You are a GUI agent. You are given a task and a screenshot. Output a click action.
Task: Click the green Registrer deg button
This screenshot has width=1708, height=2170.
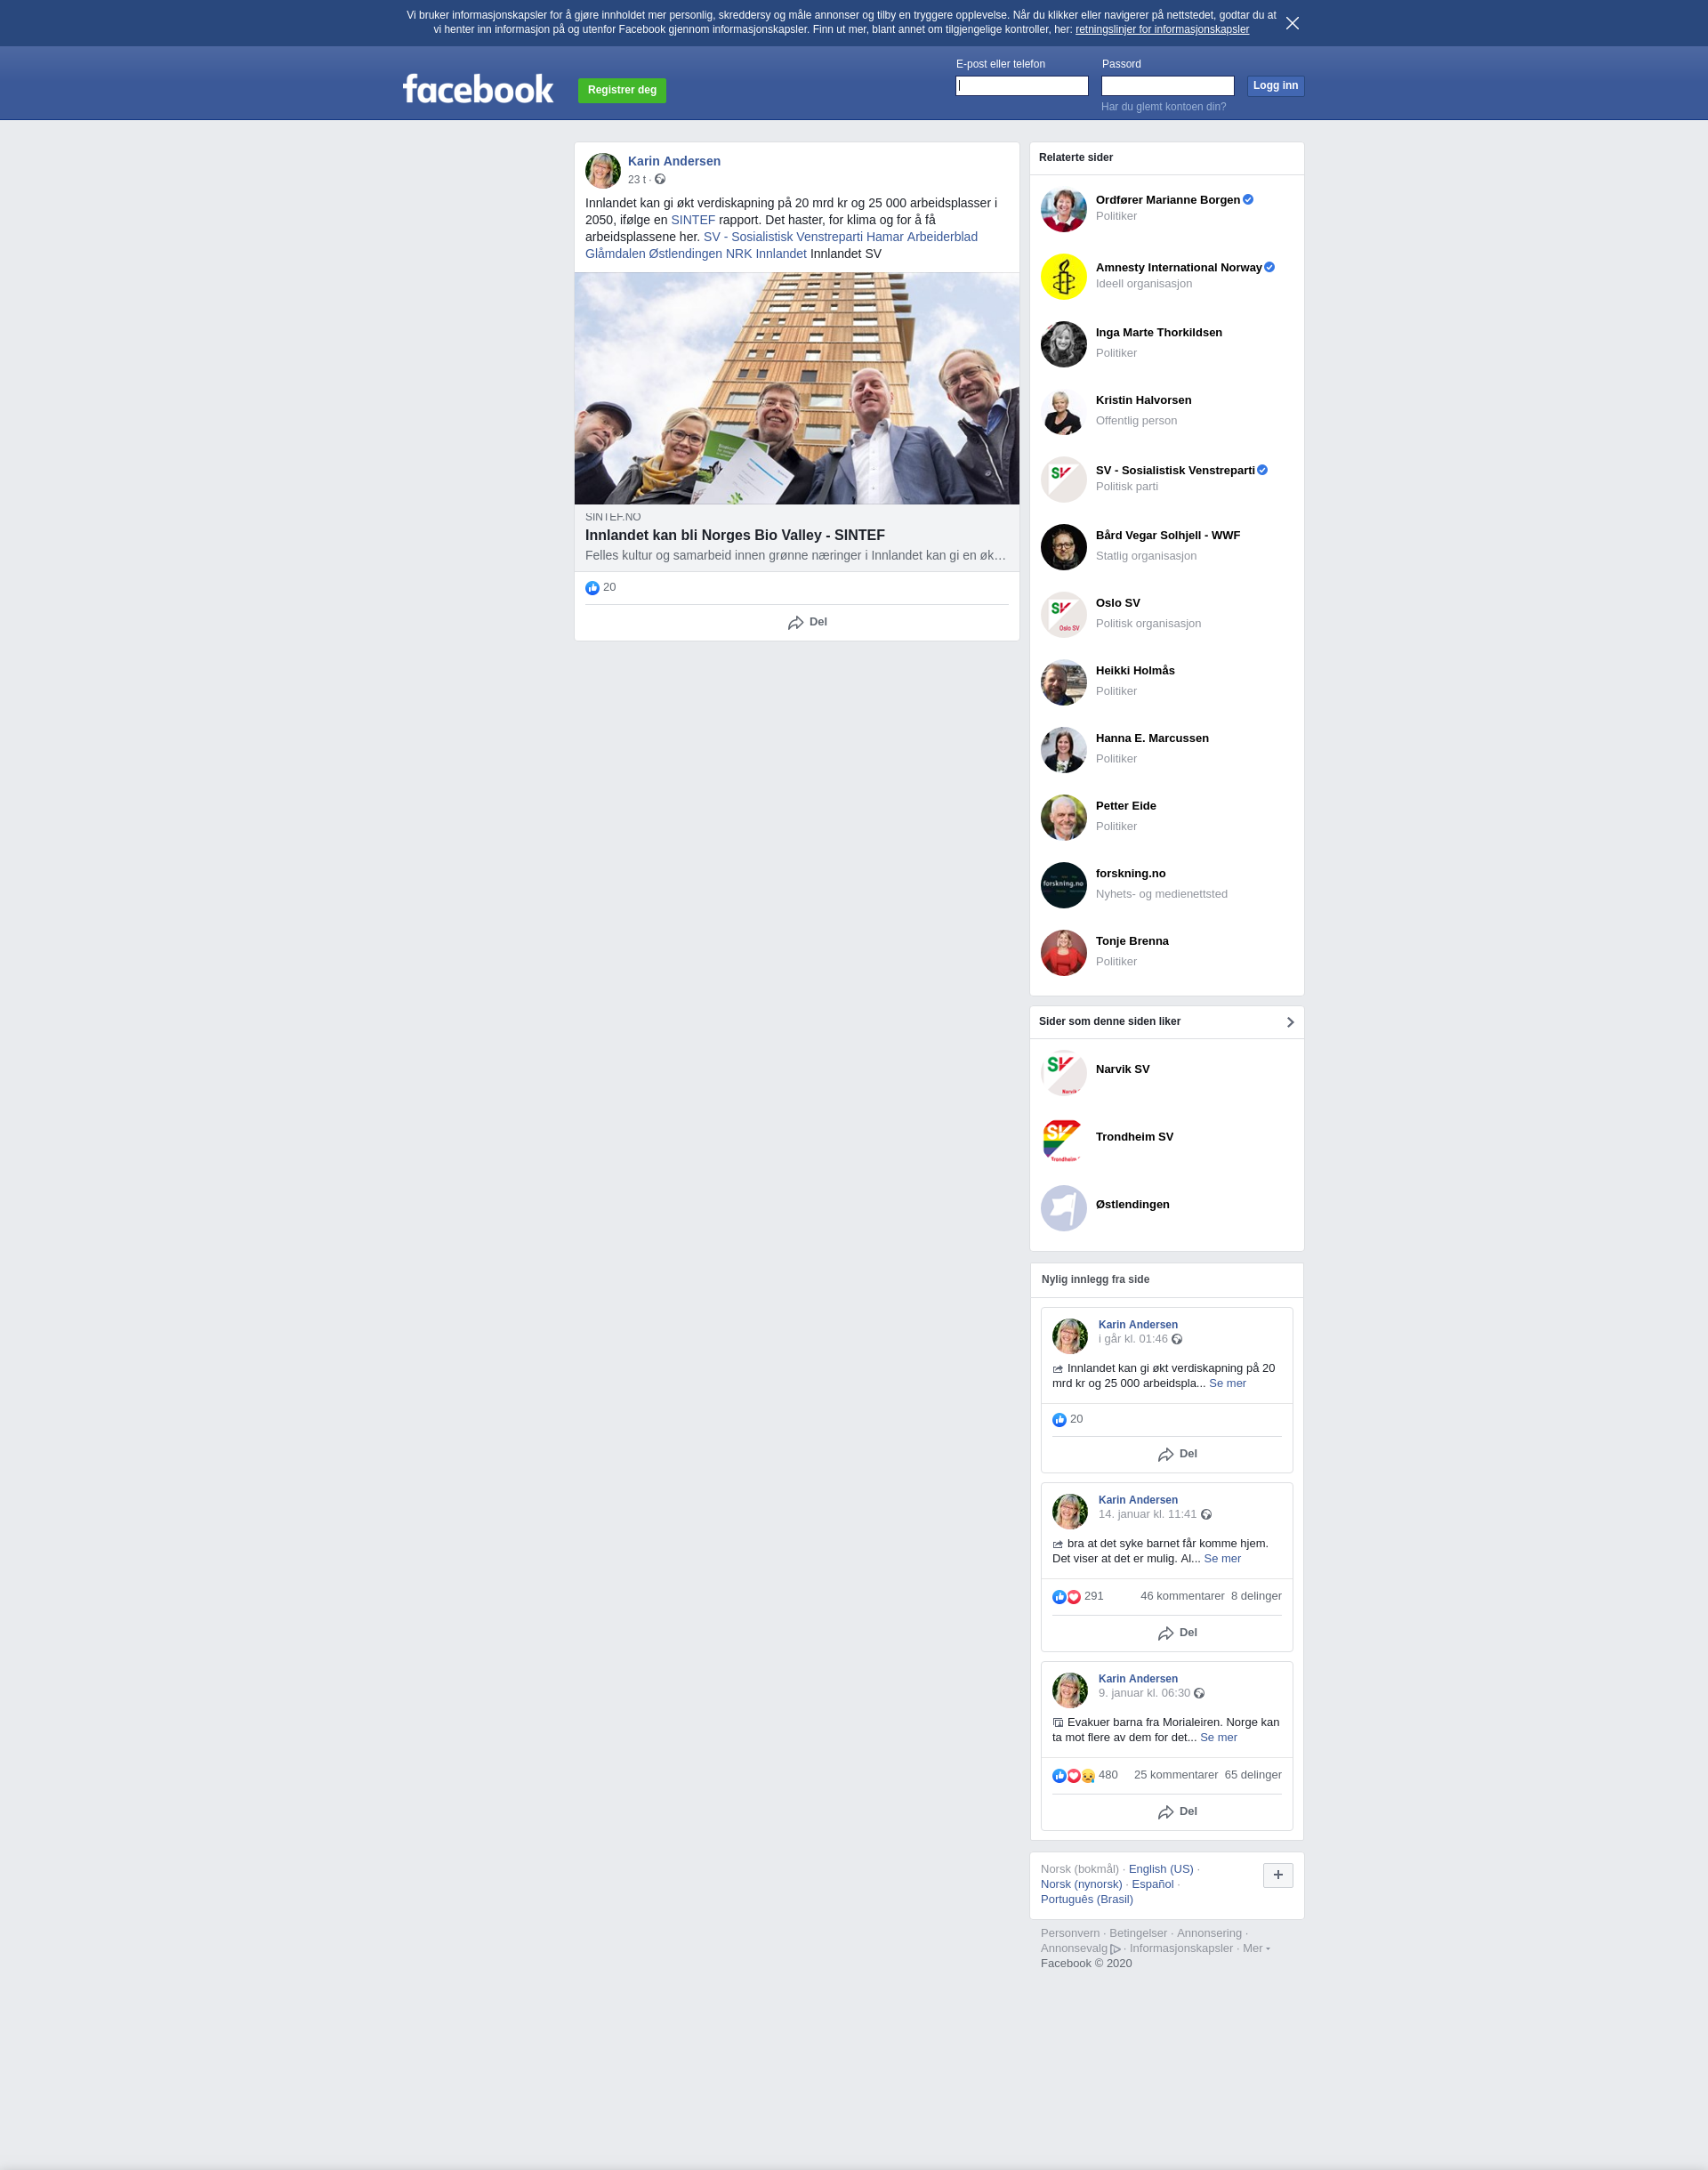coord(622,90)
